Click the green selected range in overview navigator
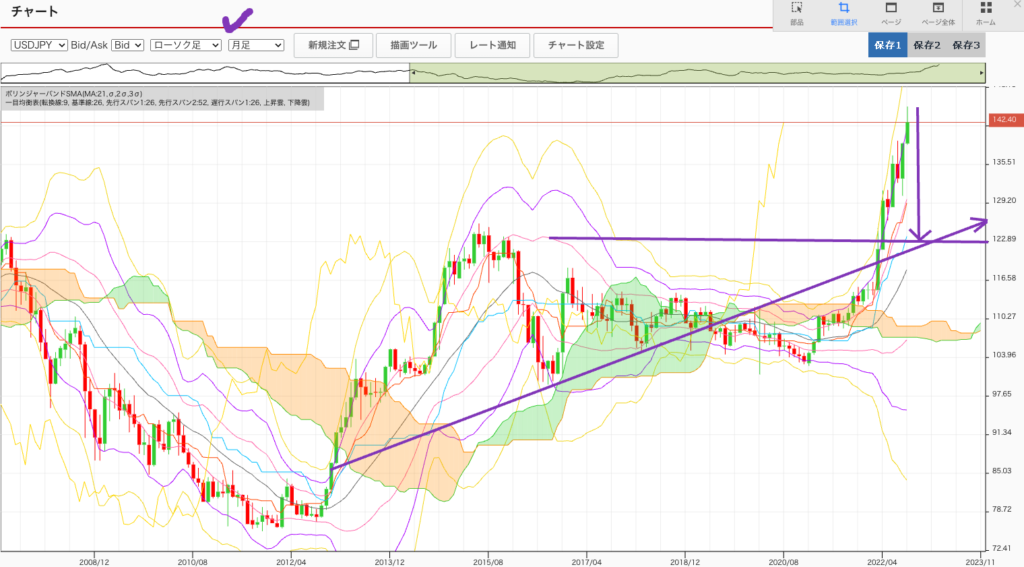The image size is (1024, 567). [697, 73]
